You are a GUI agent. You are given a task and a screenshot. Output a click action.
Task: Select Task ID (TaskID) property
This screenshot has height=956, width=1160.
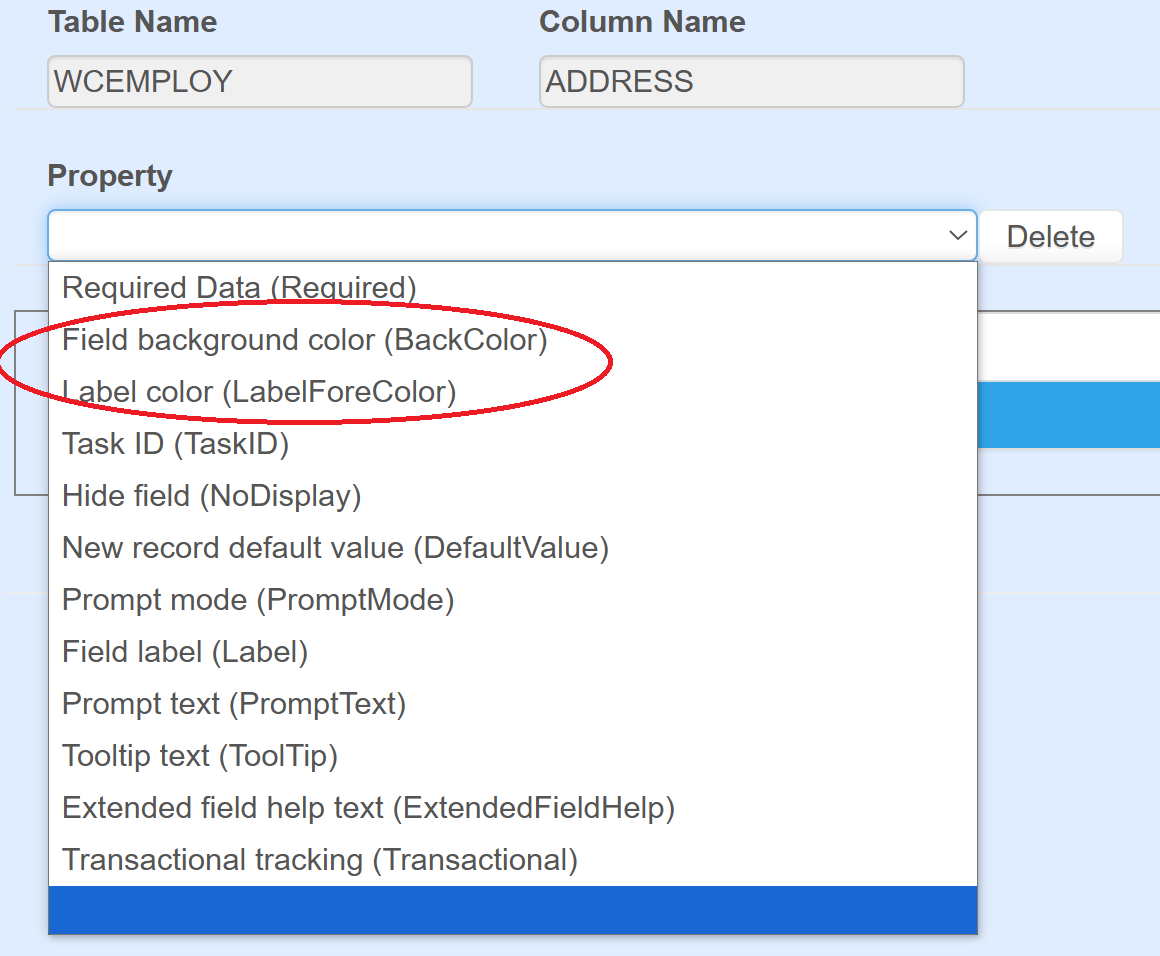tap(176, 444)
